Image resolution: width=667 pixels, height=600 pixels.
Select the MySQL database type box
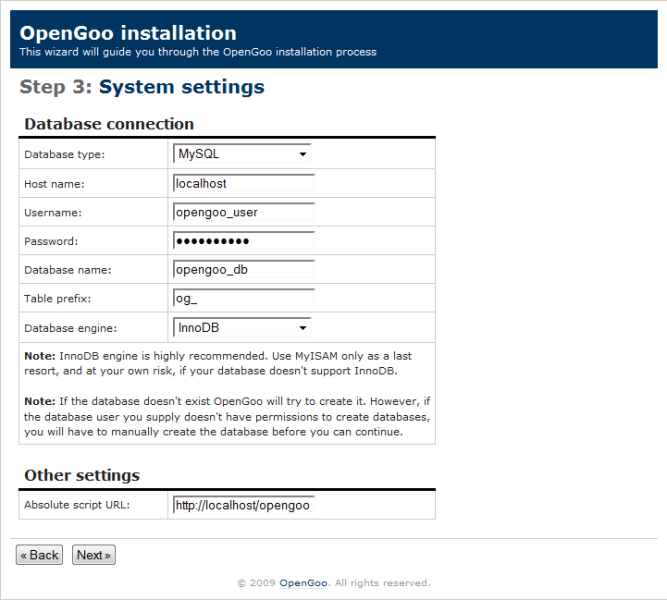point(242,154)
